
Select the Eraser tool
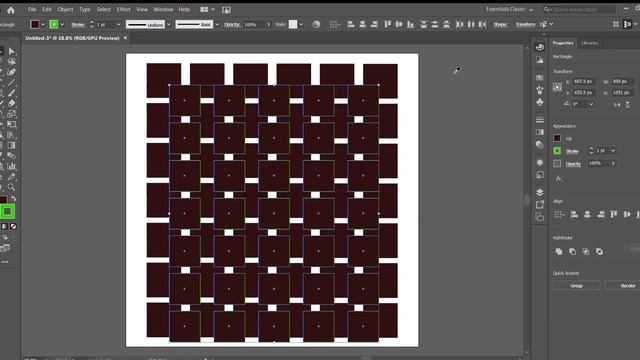(11, 103)
